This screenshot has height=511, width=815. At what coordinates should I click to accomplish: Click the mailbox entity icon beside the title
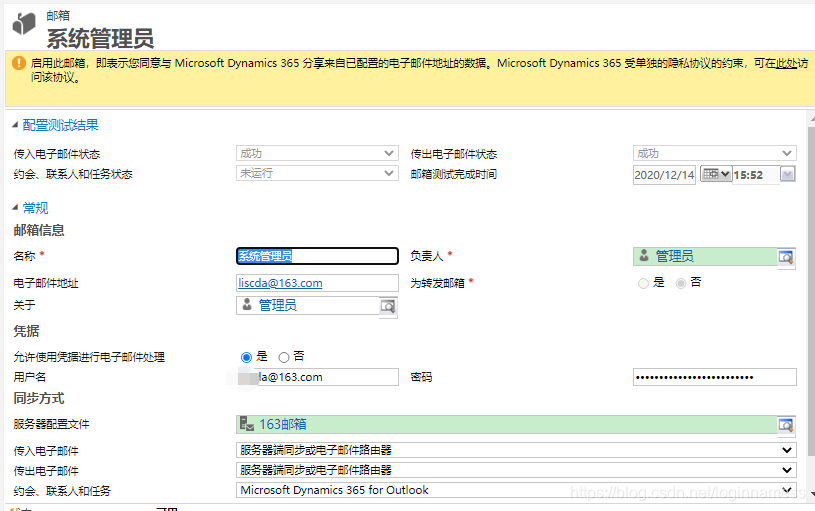click(24, 23)
